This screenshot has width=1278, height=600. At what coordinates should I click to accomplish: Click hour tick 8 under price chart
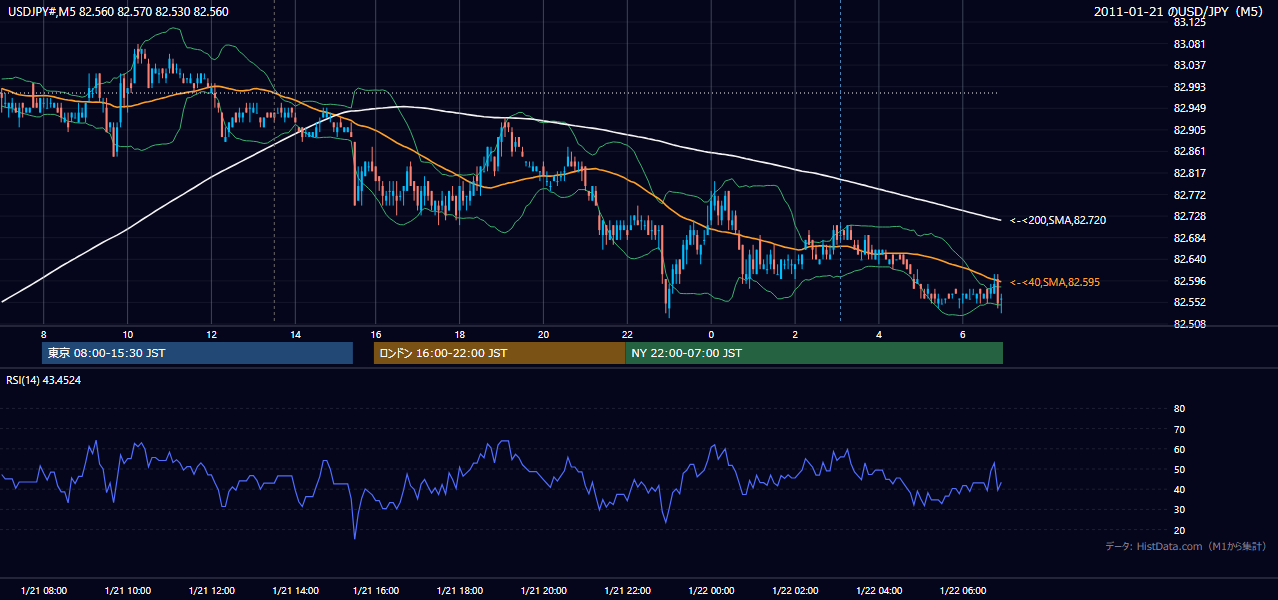pyautogui.click(x=43, y=334)
